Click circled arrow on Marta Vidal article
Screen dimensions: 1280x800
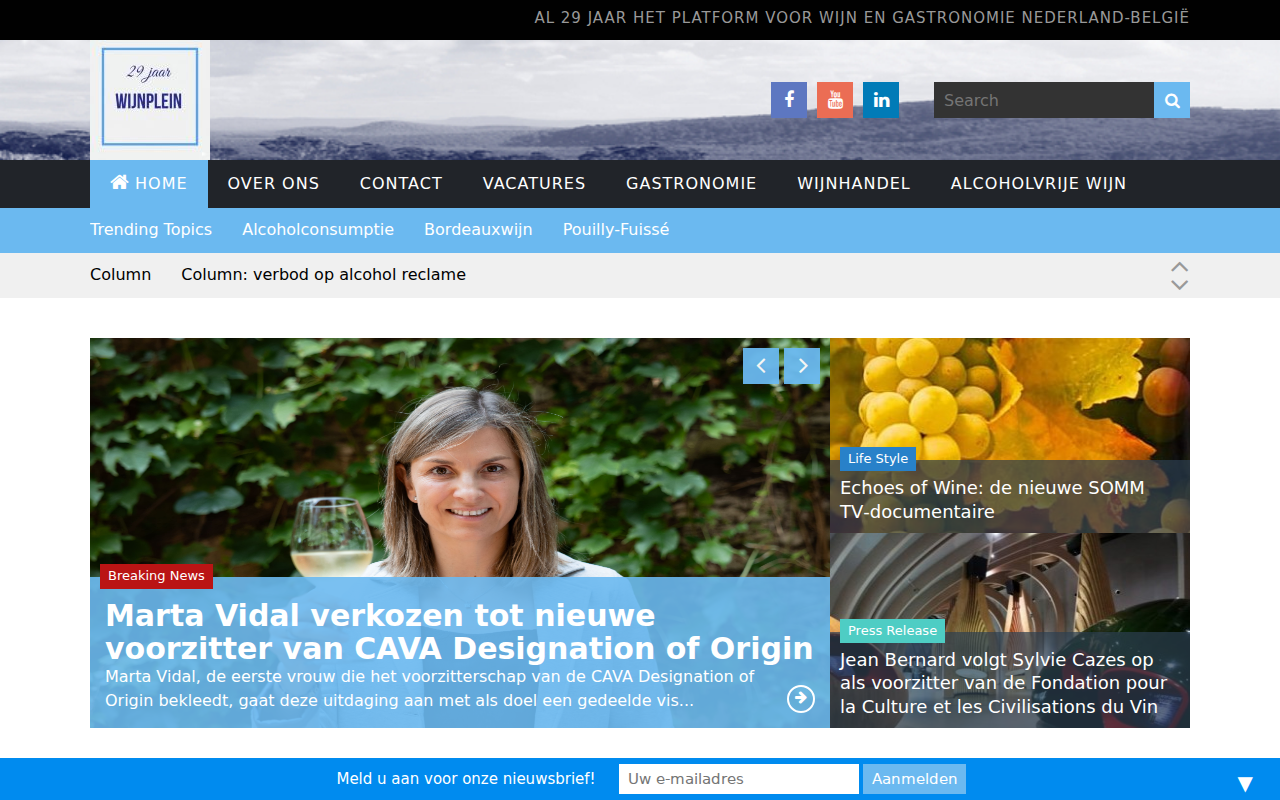(x=801, y=699)
